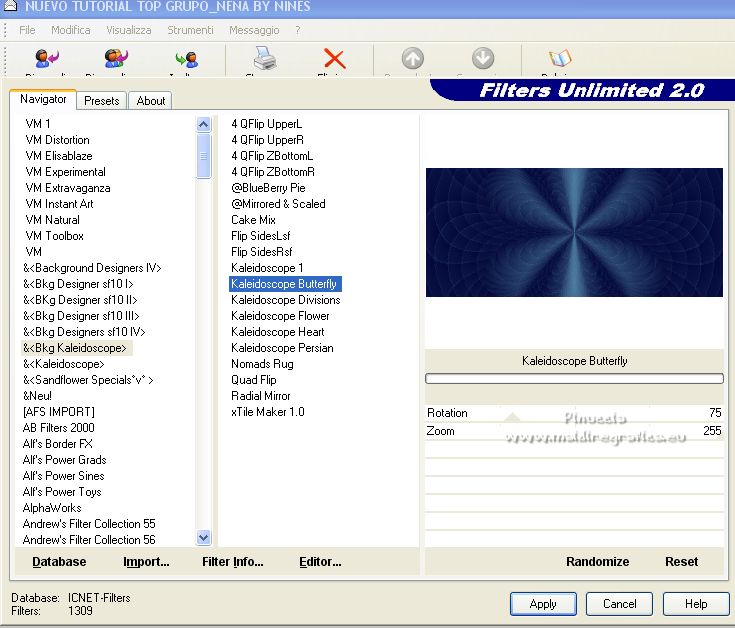Click the Apply button

[543, 604]
